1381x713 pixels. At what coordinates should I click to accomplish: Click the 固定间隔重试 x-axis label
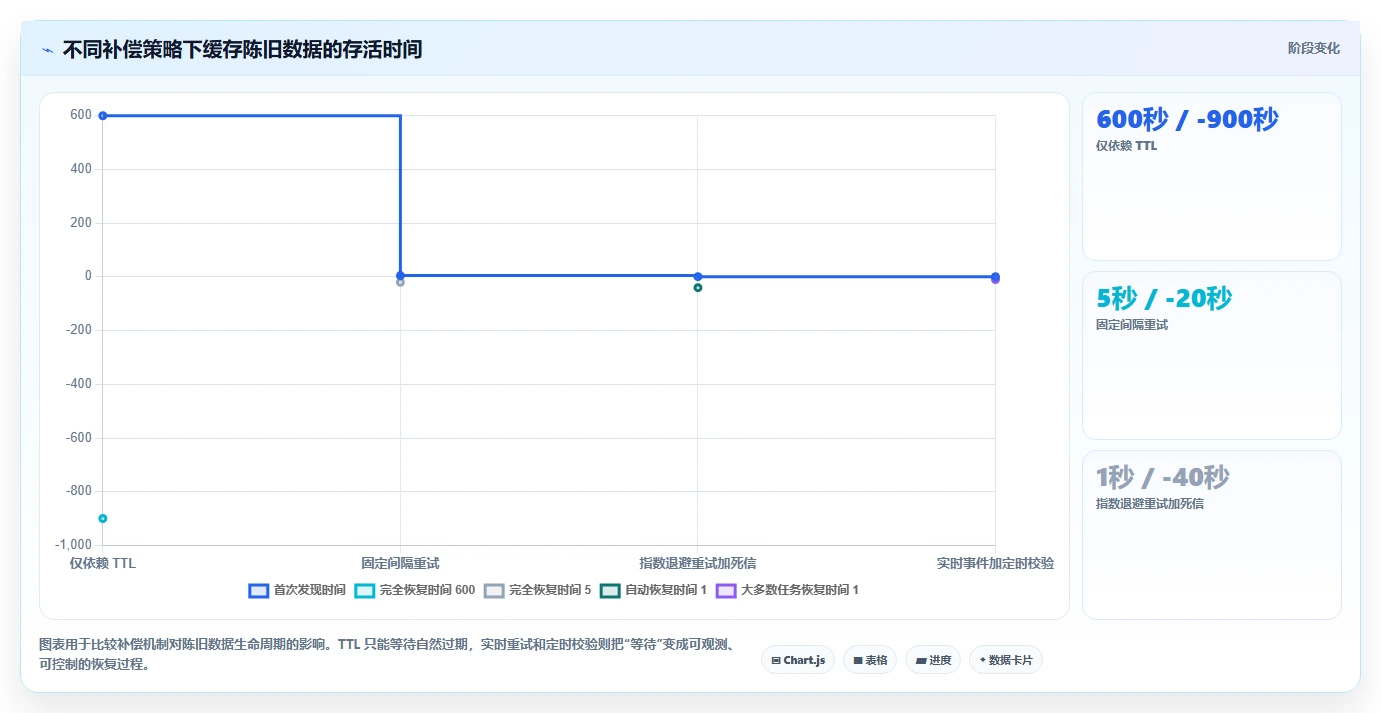tap(400, 563)
